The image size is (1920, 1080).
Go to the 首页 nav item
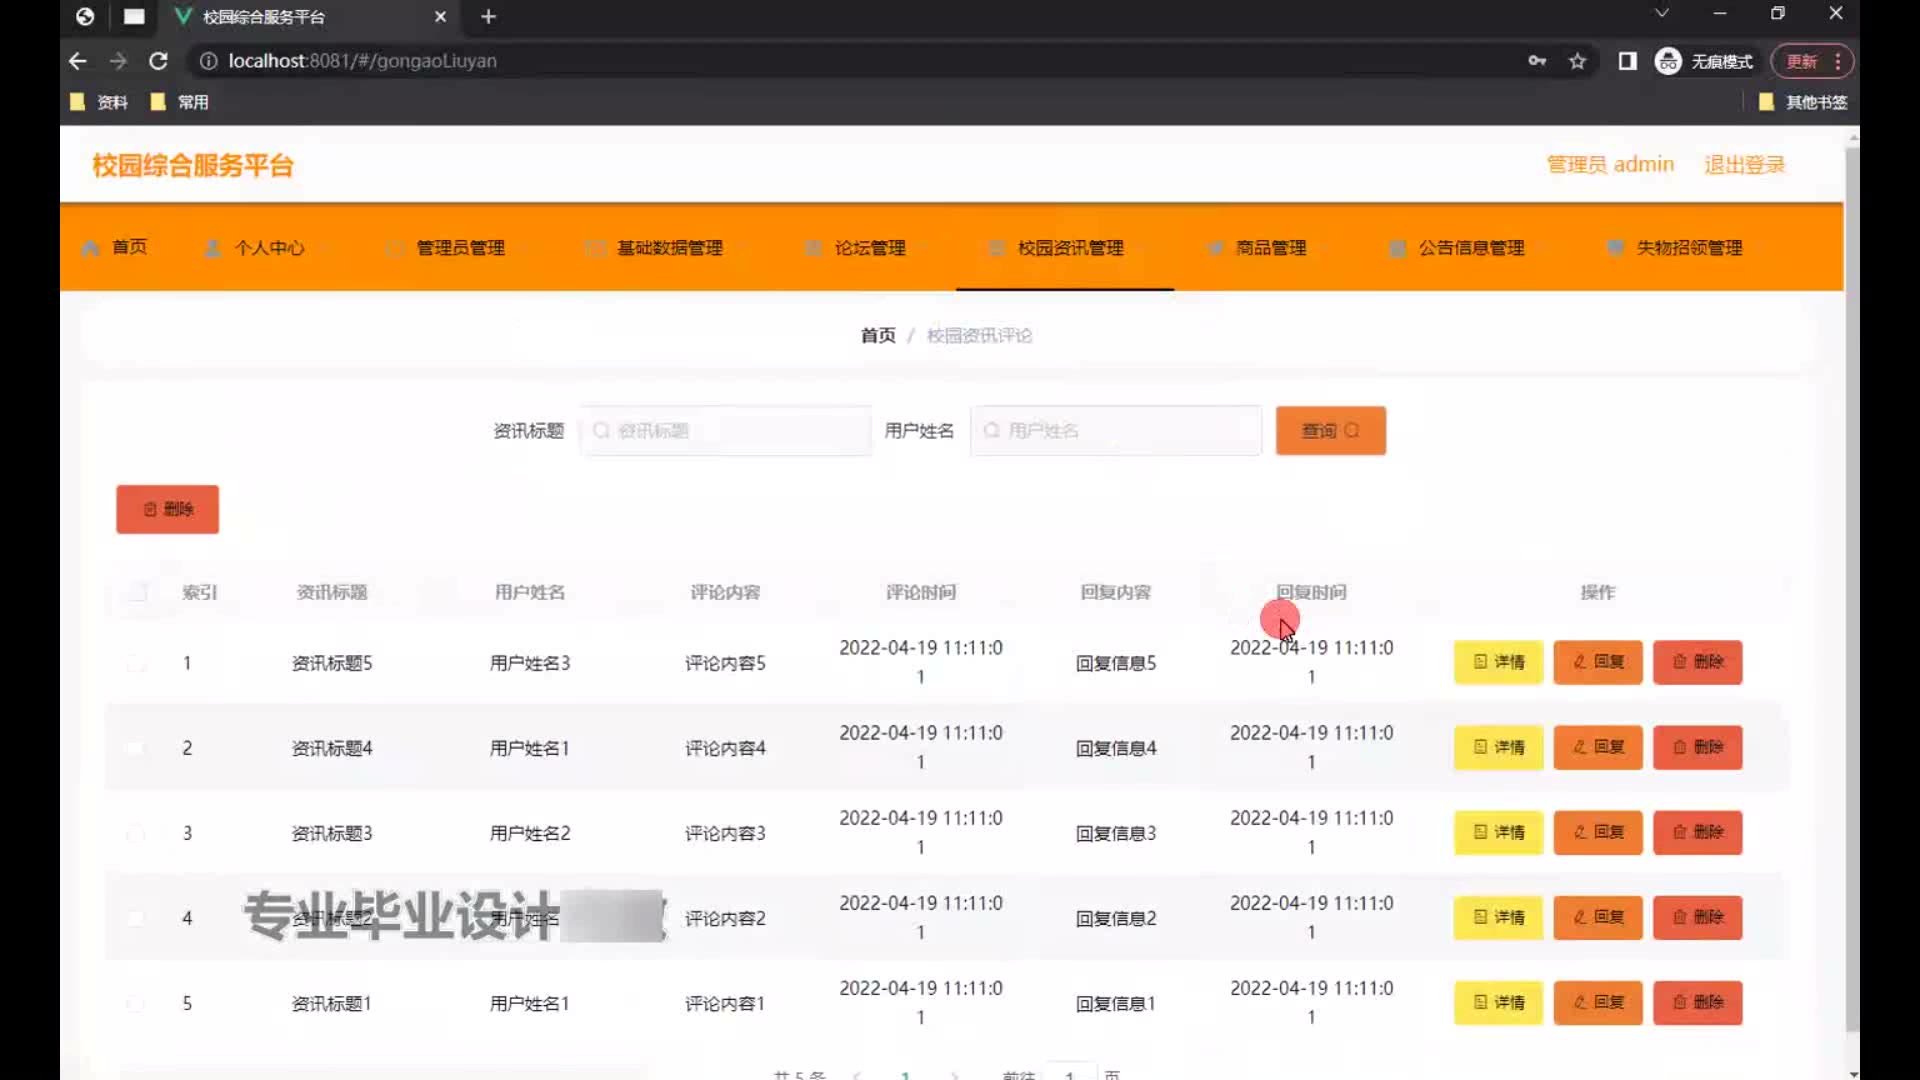128,247
